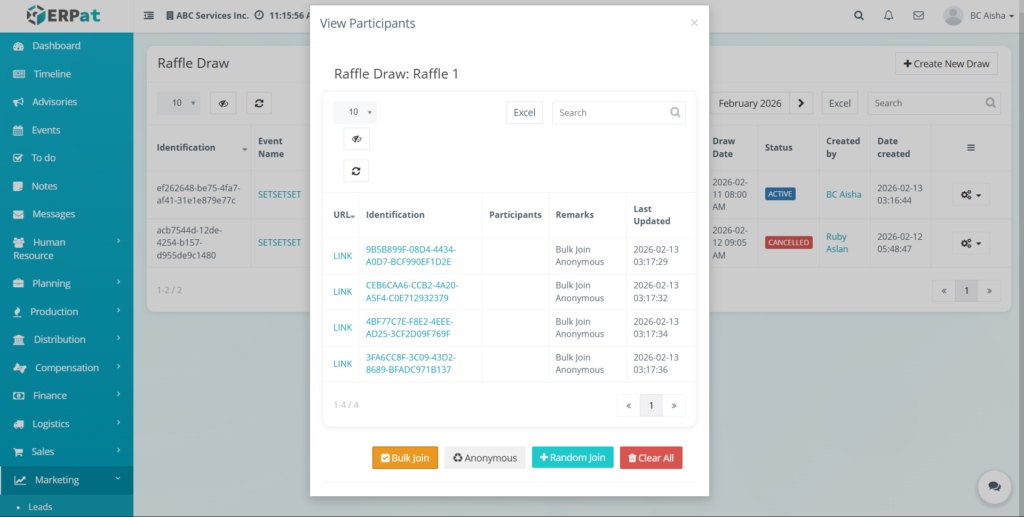
Task: Click the Anonymous button
Action: [x=485, y=458]
